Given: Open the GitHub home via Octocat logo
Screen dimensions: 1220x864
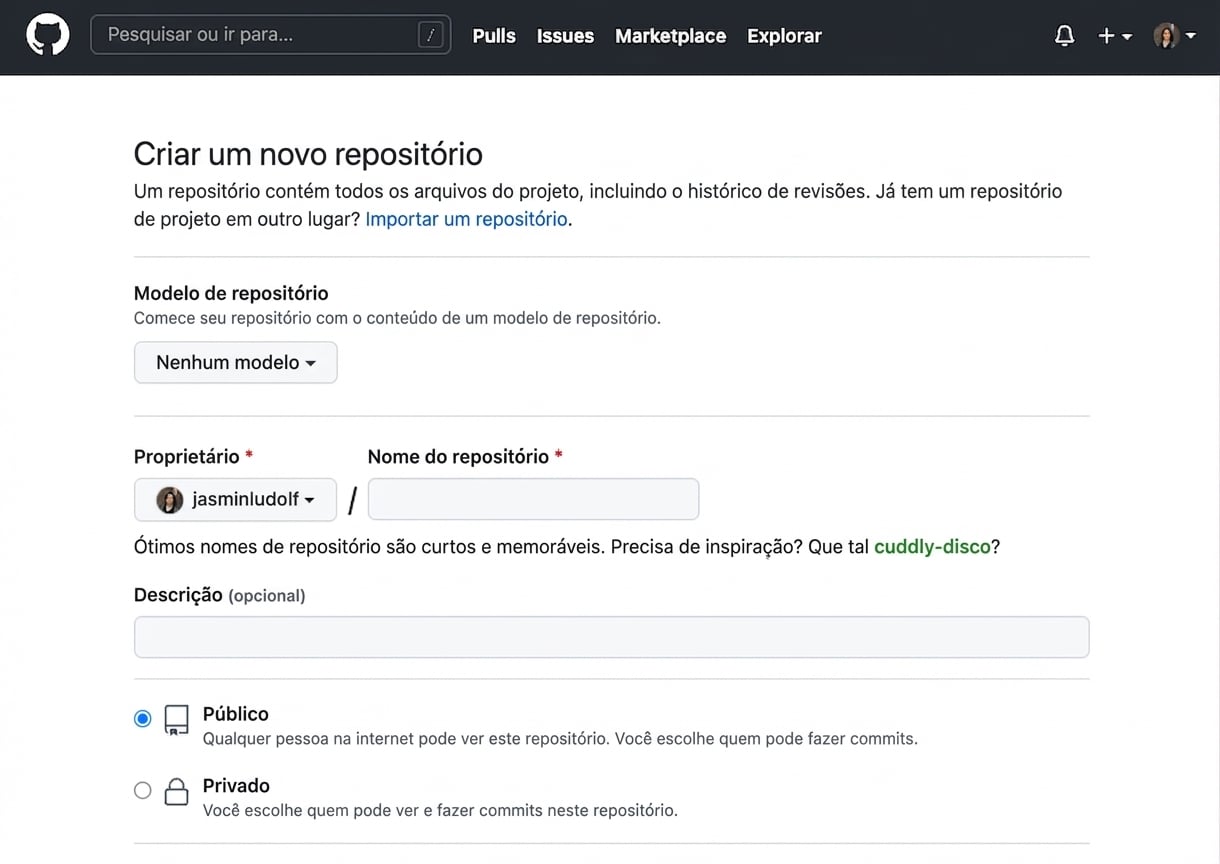Looking at the screenshot, I should click(47, 35).
